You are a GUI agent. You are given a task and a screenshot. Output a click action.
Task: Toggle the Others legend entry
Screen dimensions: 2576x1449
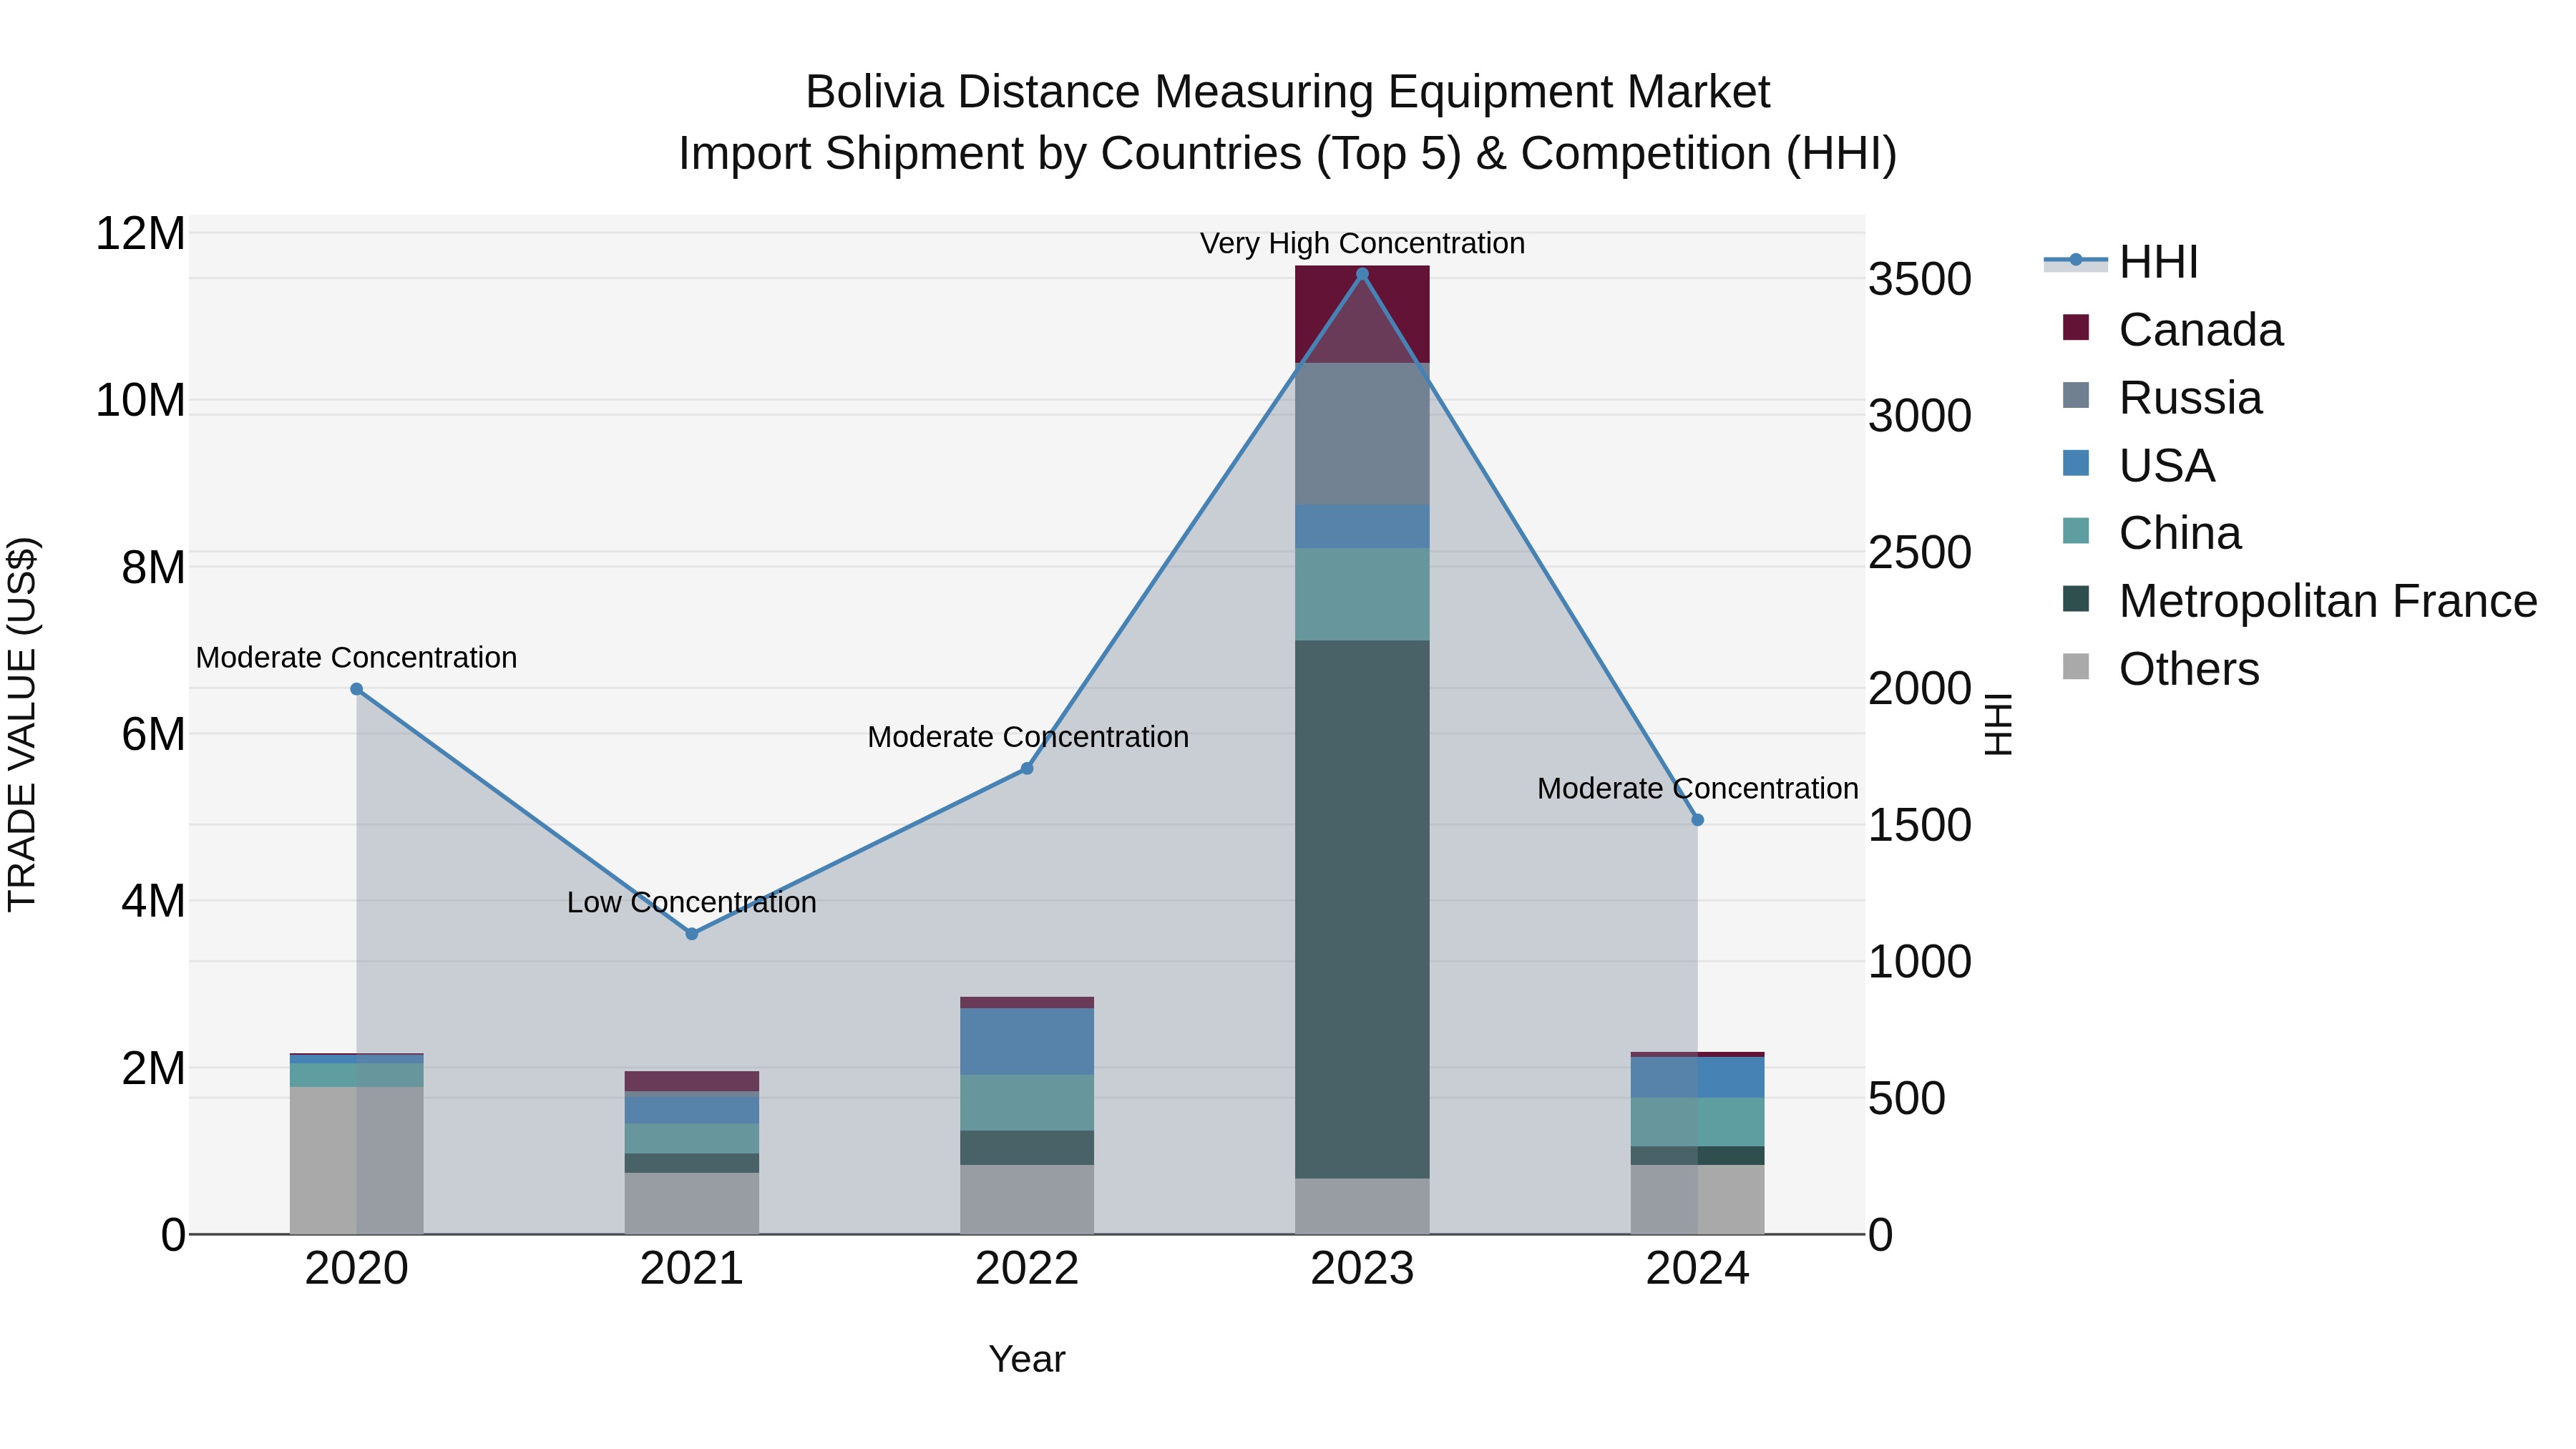[2160, 668]
